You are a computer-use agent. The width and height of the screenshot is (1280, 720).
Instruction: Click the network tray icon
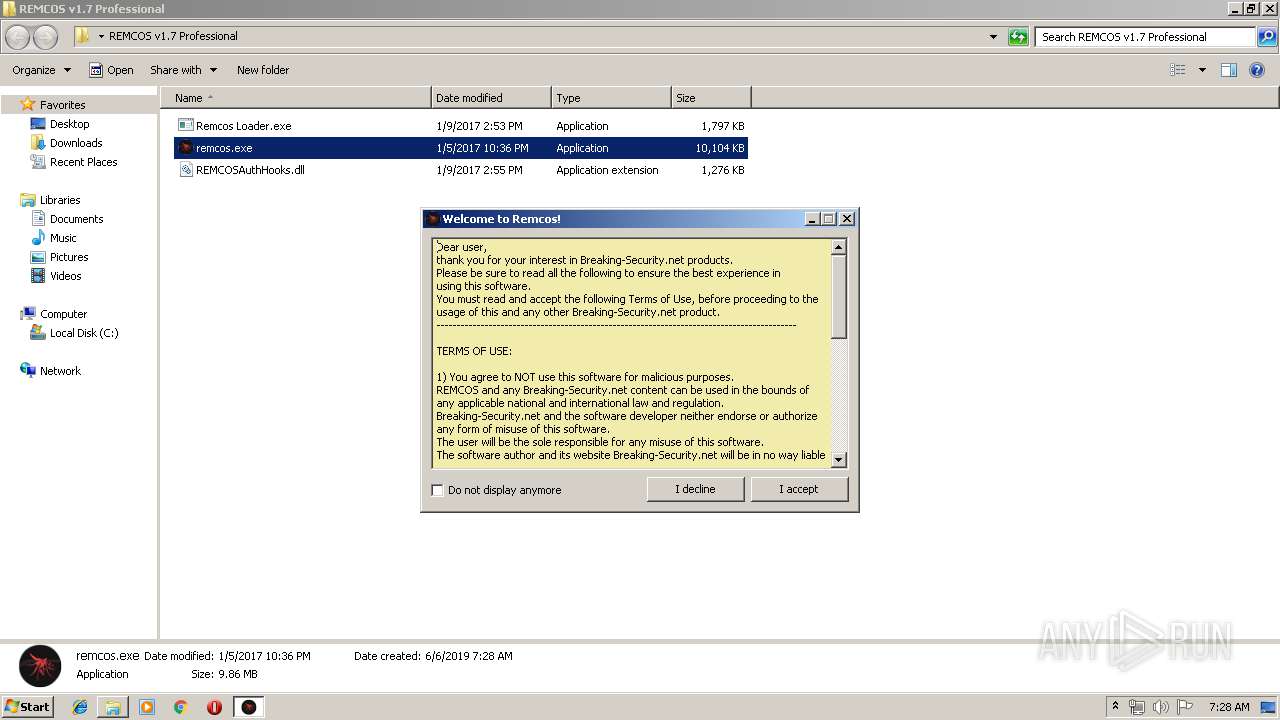(1137, 707)
